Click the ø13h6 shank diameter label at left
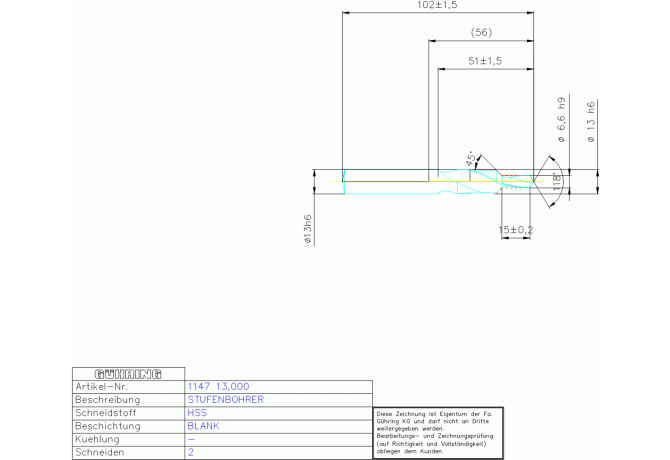 pos(308,229)
